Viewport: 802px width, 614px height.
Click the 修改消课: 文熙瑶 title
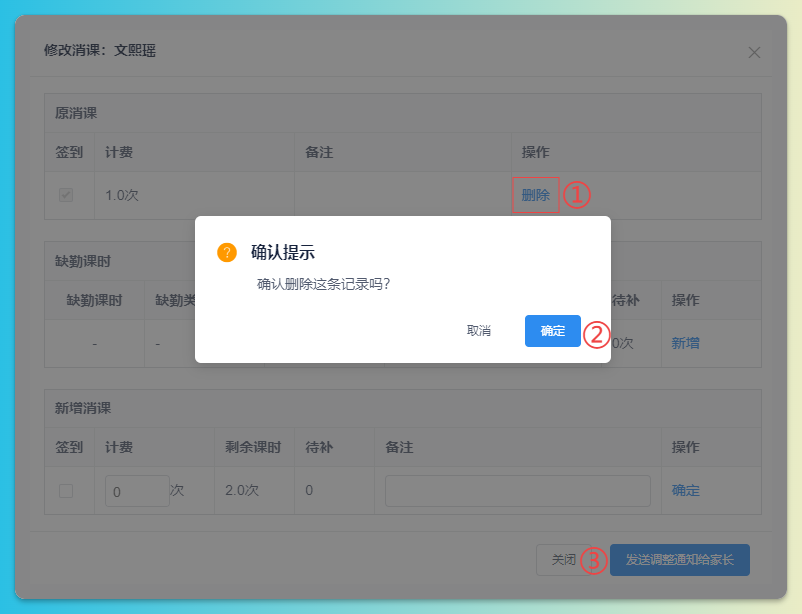point(100,50)
